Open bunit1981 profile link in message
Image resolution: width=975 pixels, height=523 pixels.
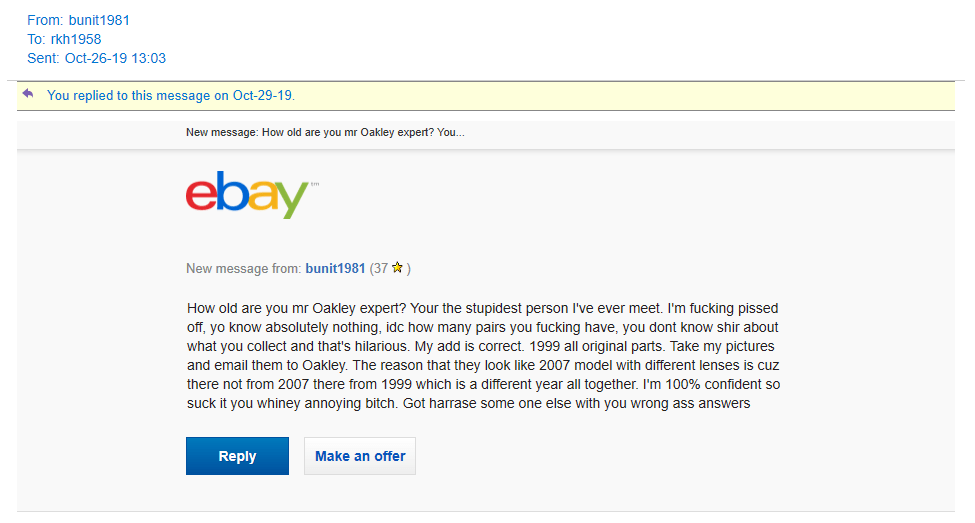(335, 269)
